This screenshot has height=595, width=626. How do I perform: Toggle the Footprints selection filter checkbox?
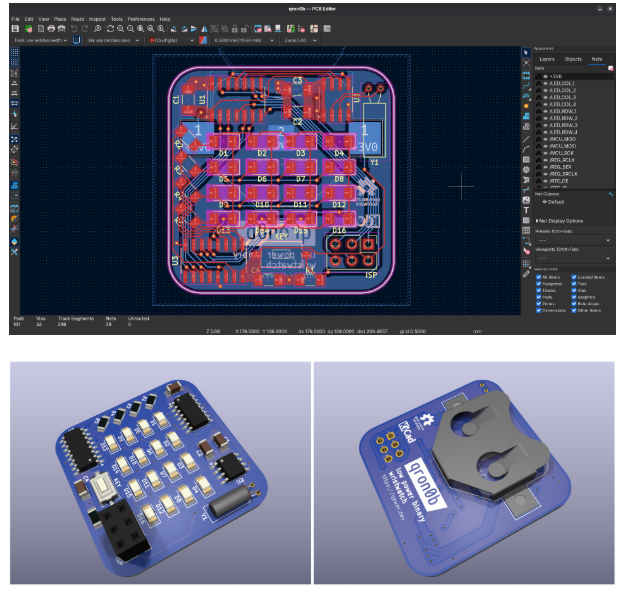click(539, 283)
